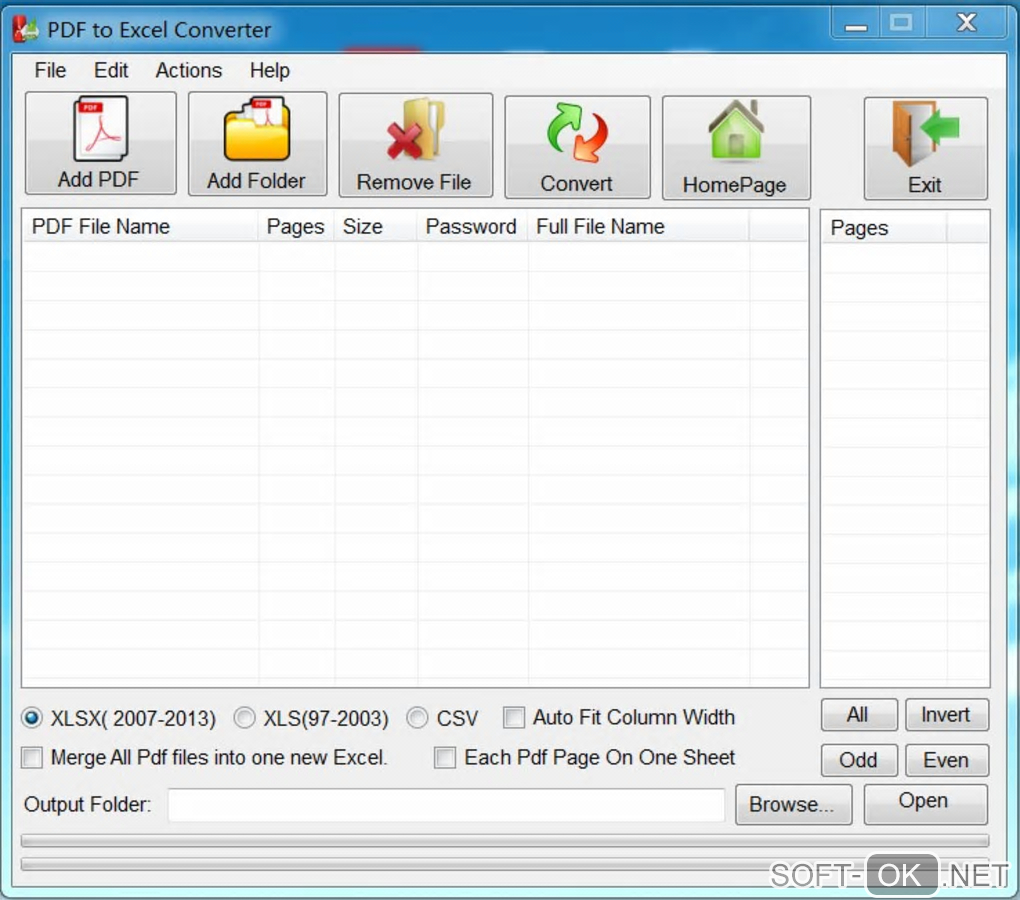Minimize the PDF to Excel Converter window
Viewport: 1020px width, 900px height.
[855, 25]
